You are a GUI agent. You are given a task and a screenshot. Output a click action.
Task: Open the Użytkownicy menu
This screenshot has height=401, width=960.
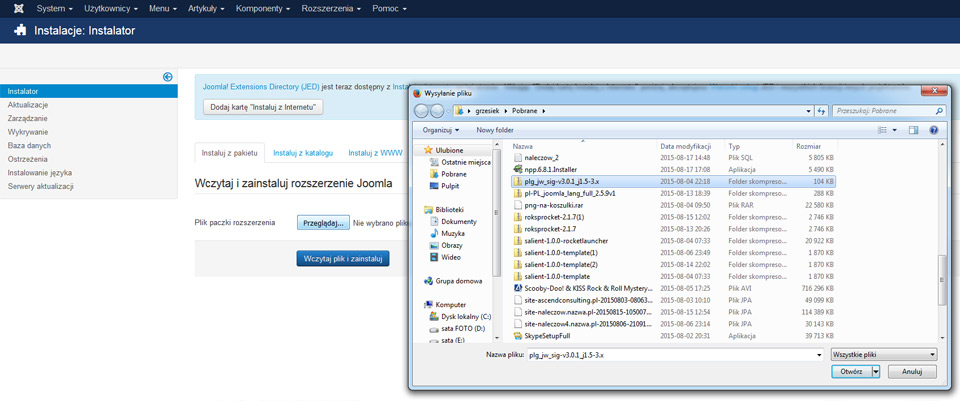pyautogui.click(x=110, y=9)
